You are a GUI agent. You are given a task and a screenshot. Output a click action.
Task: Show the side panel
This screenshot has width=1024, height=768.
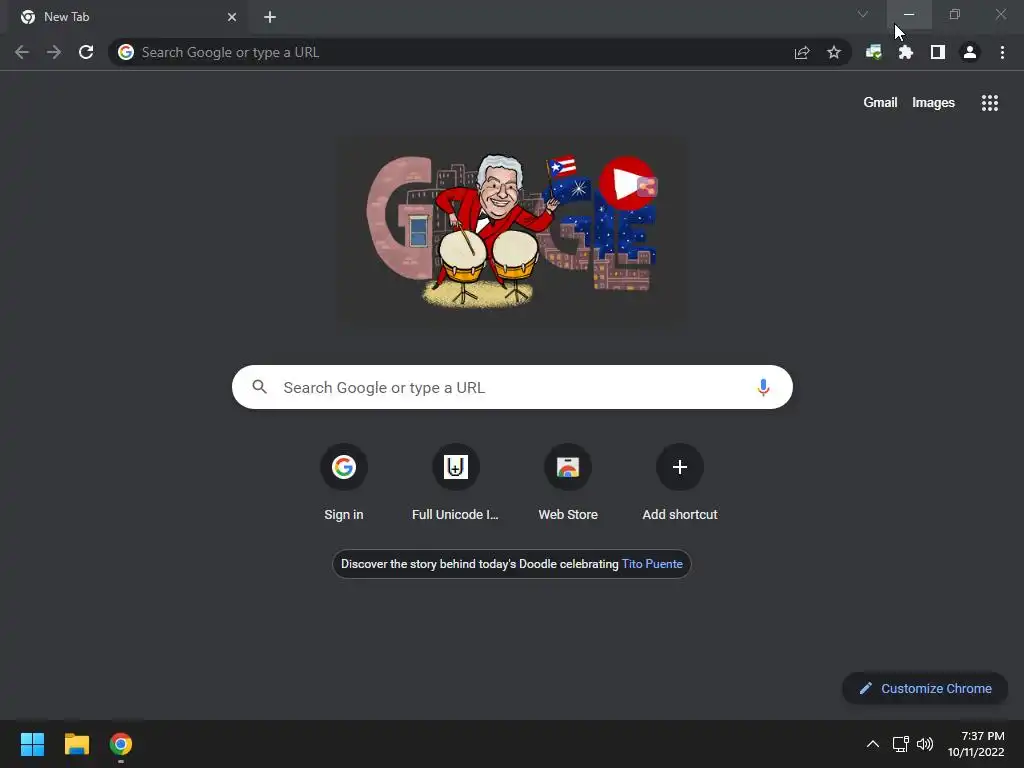[x=938, y=52]
